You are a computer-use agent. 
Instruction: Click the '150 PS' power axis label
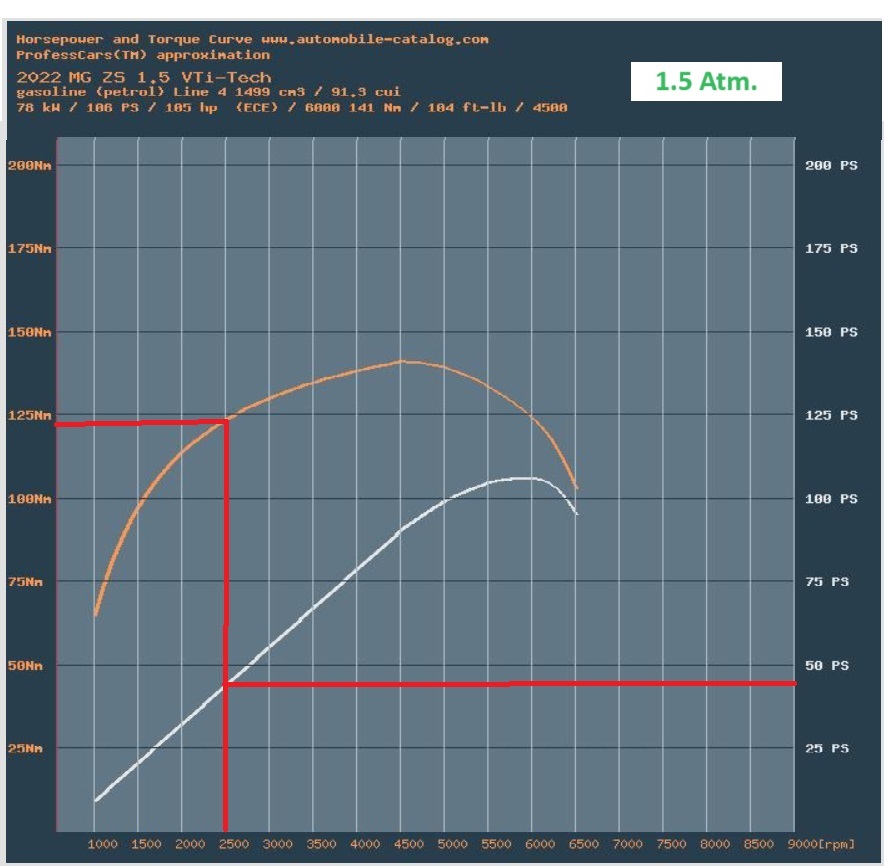pyautogui.click(x=831, y=332)
